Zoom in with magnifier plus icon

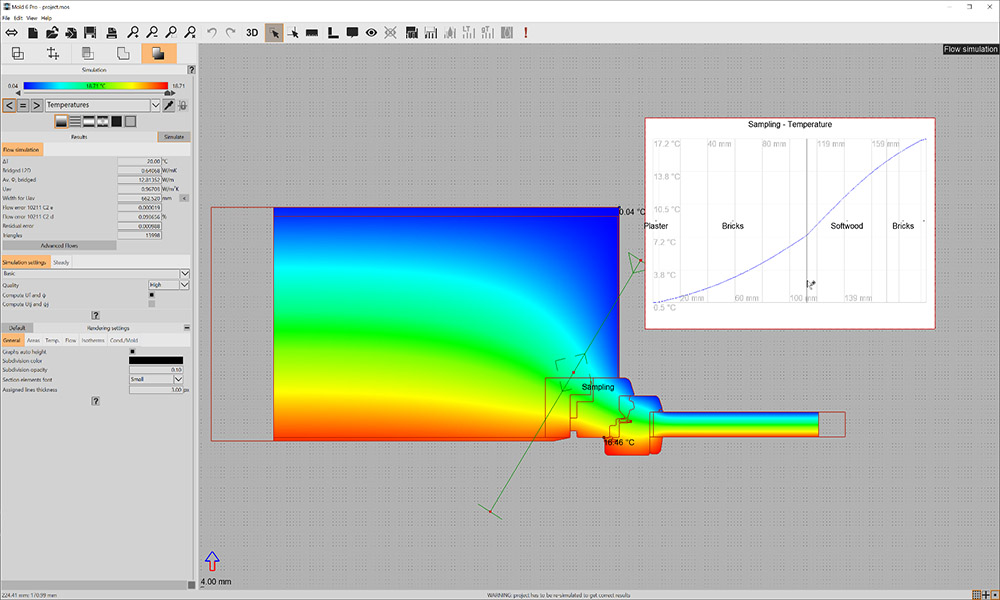pos(133,33)
